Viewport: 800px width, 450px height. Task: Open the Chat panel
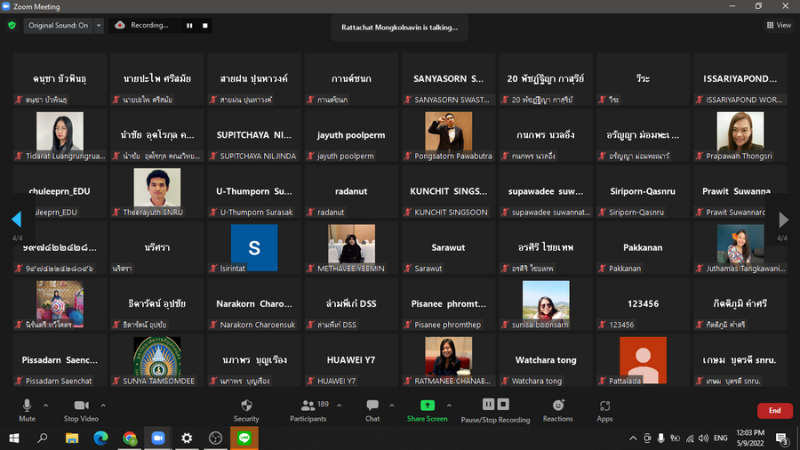pos(372,406)
